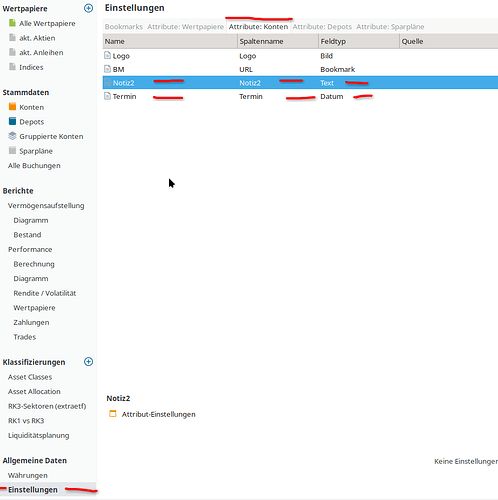The image size is (498, 500).
Task: Open the Bestand report
Action: click(27, 235)
